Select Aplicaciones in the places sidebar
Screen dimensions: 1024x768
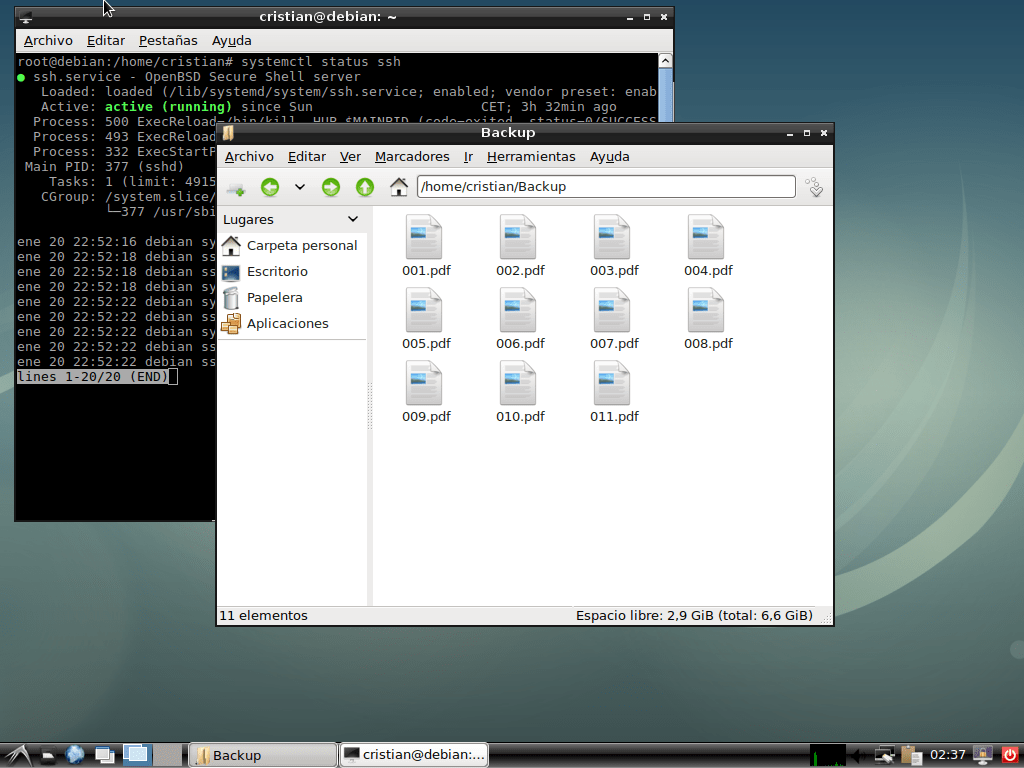287,324
